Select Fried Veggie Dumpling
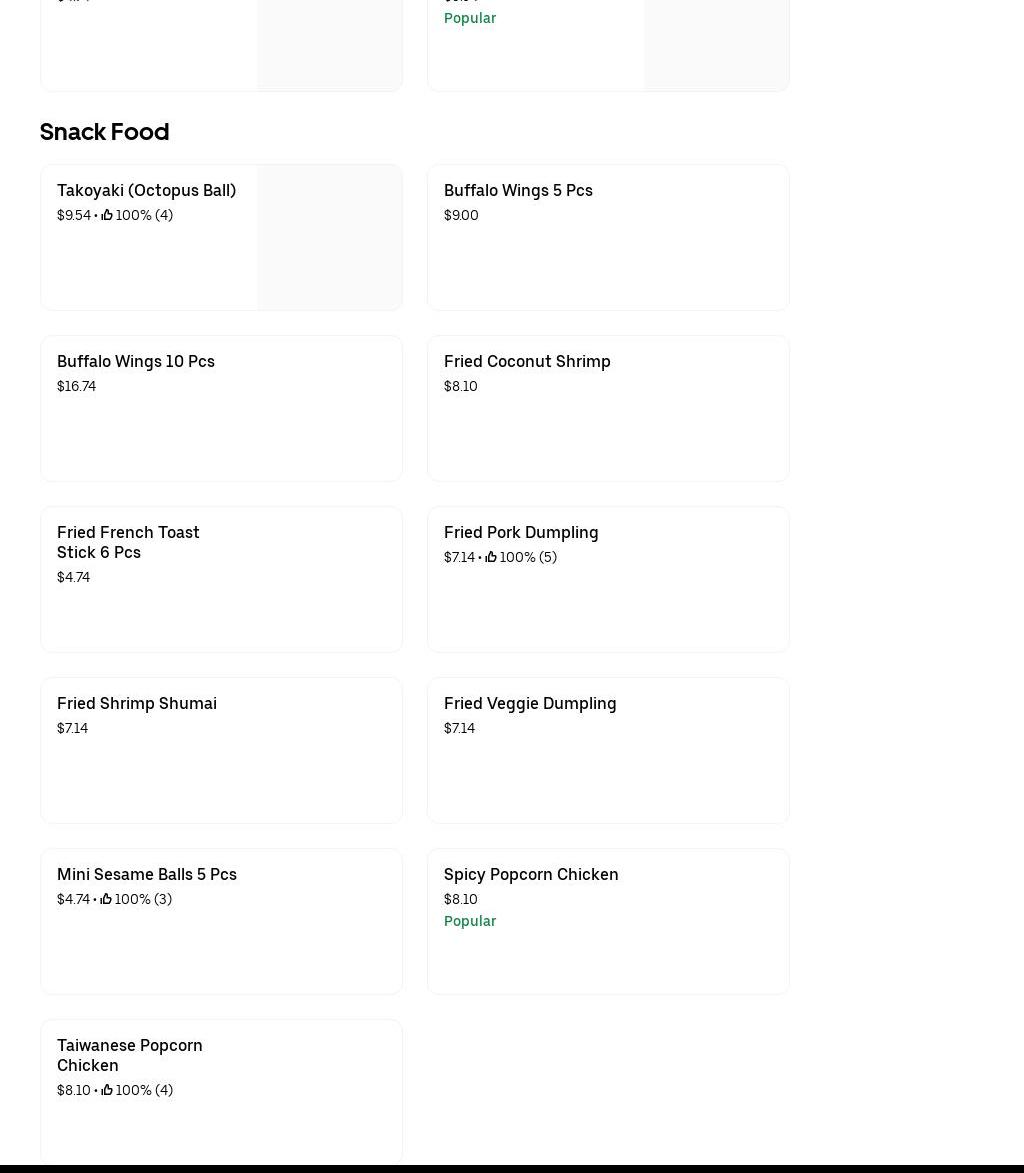This screenshot has width=1024, height=1173. pyautogui.click(x=530, y=703)
